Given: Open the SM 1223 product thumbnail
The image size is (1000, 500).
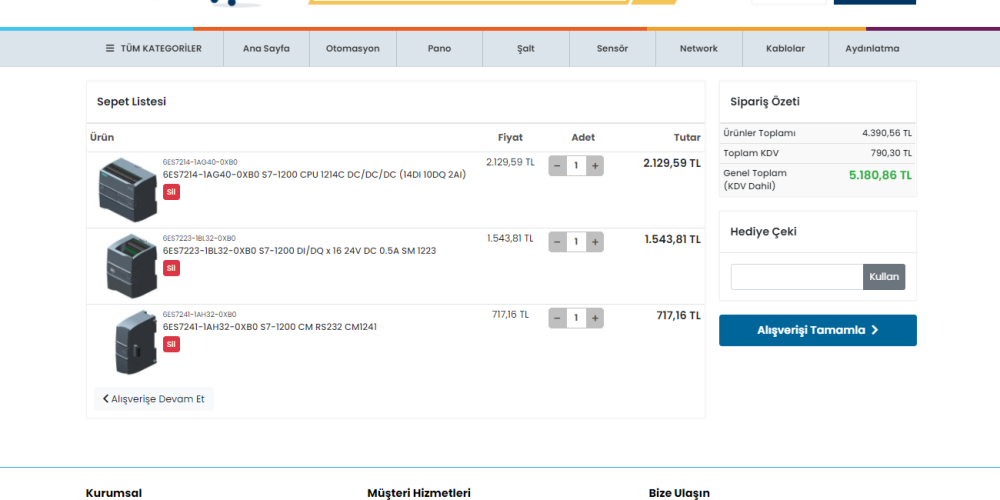Looking at the screenshot, I should [x=130, y=265].
